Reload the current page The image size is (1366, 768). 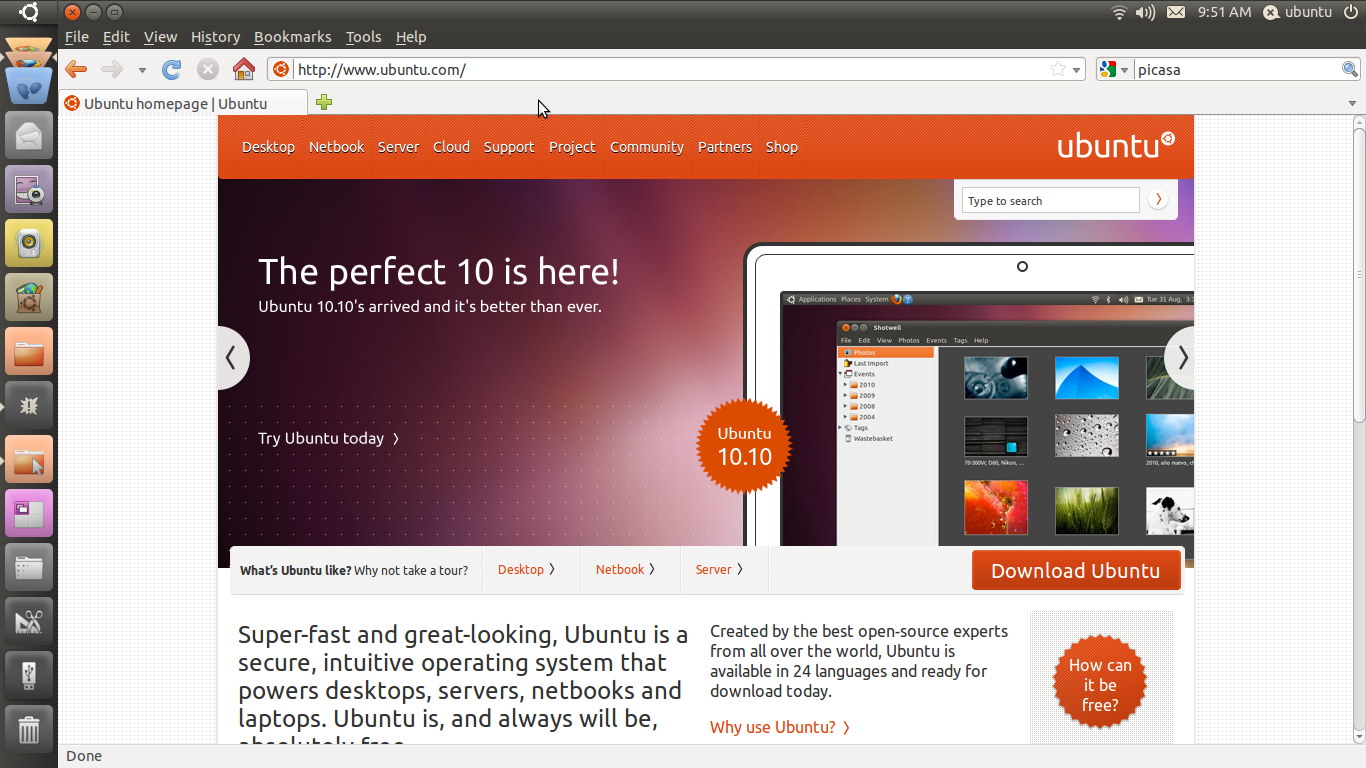click(x=170, y=69)
